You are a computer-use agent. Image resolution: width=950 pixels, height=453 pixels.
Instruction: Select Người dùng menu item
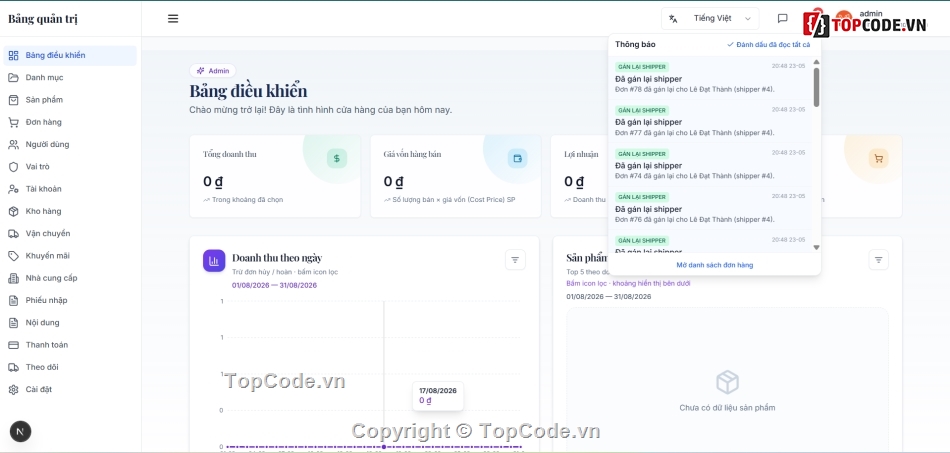pos(70,145)
